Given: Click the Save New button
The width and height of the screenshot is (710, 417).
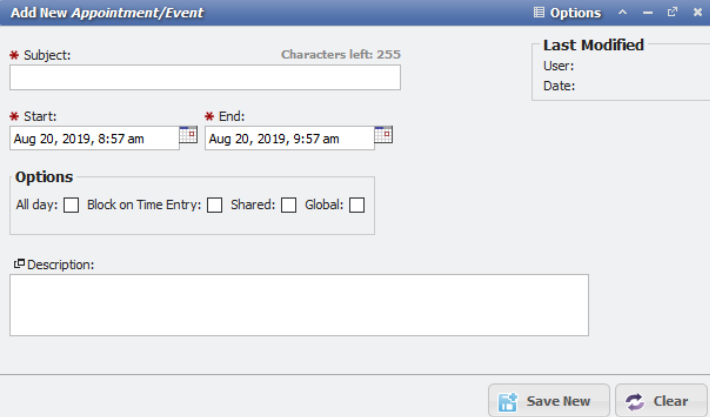Looking at the screenshot, I should click(x=549, y=401).
